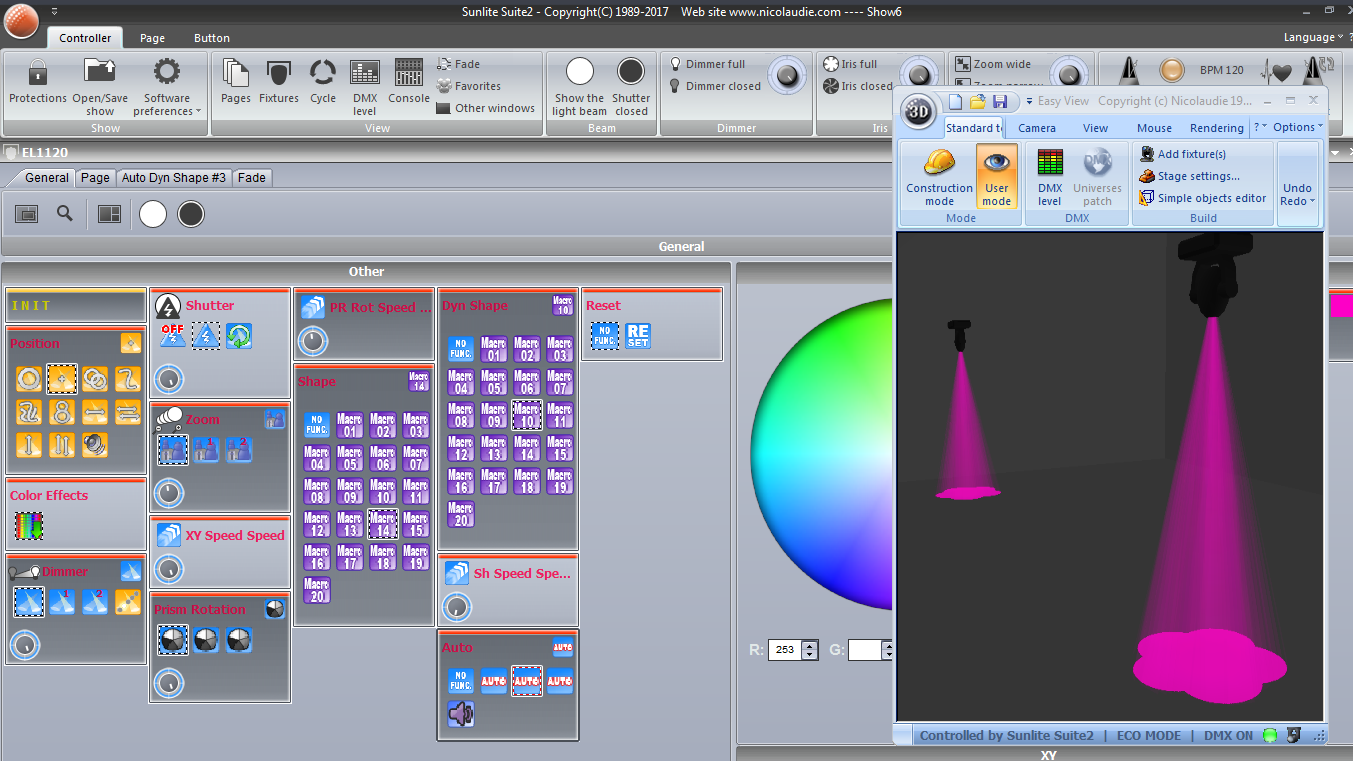Open the Pages view
Screen dimensions: 1353x761
[x=236, y=82]
